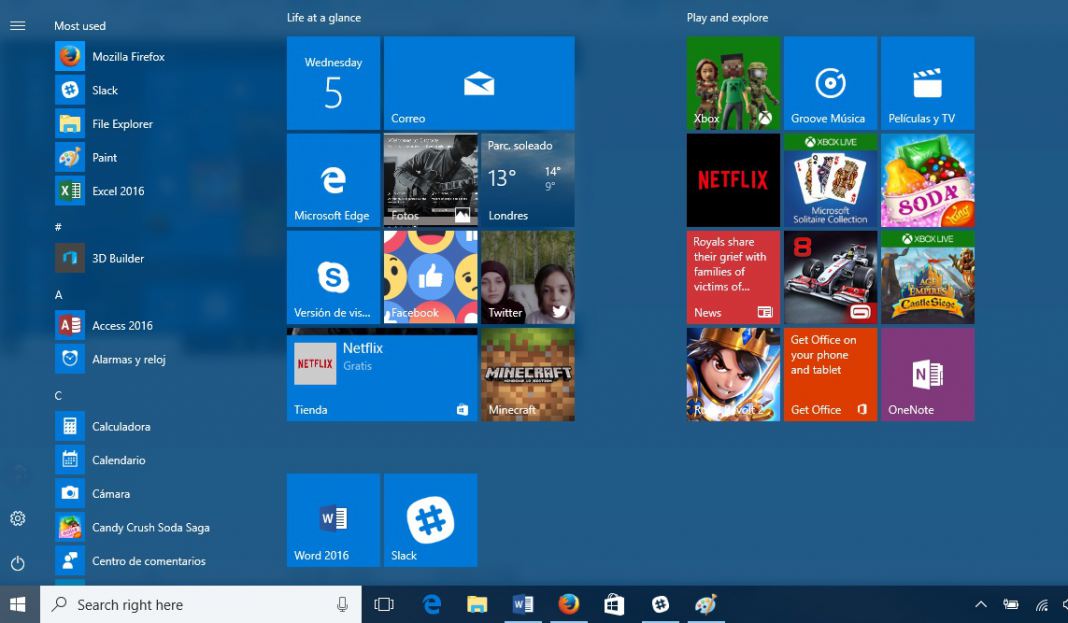Open the Age of Empires Castle Siege tile
The height and width of the screenshot is (623, 1068).
(x=928, y=277)
